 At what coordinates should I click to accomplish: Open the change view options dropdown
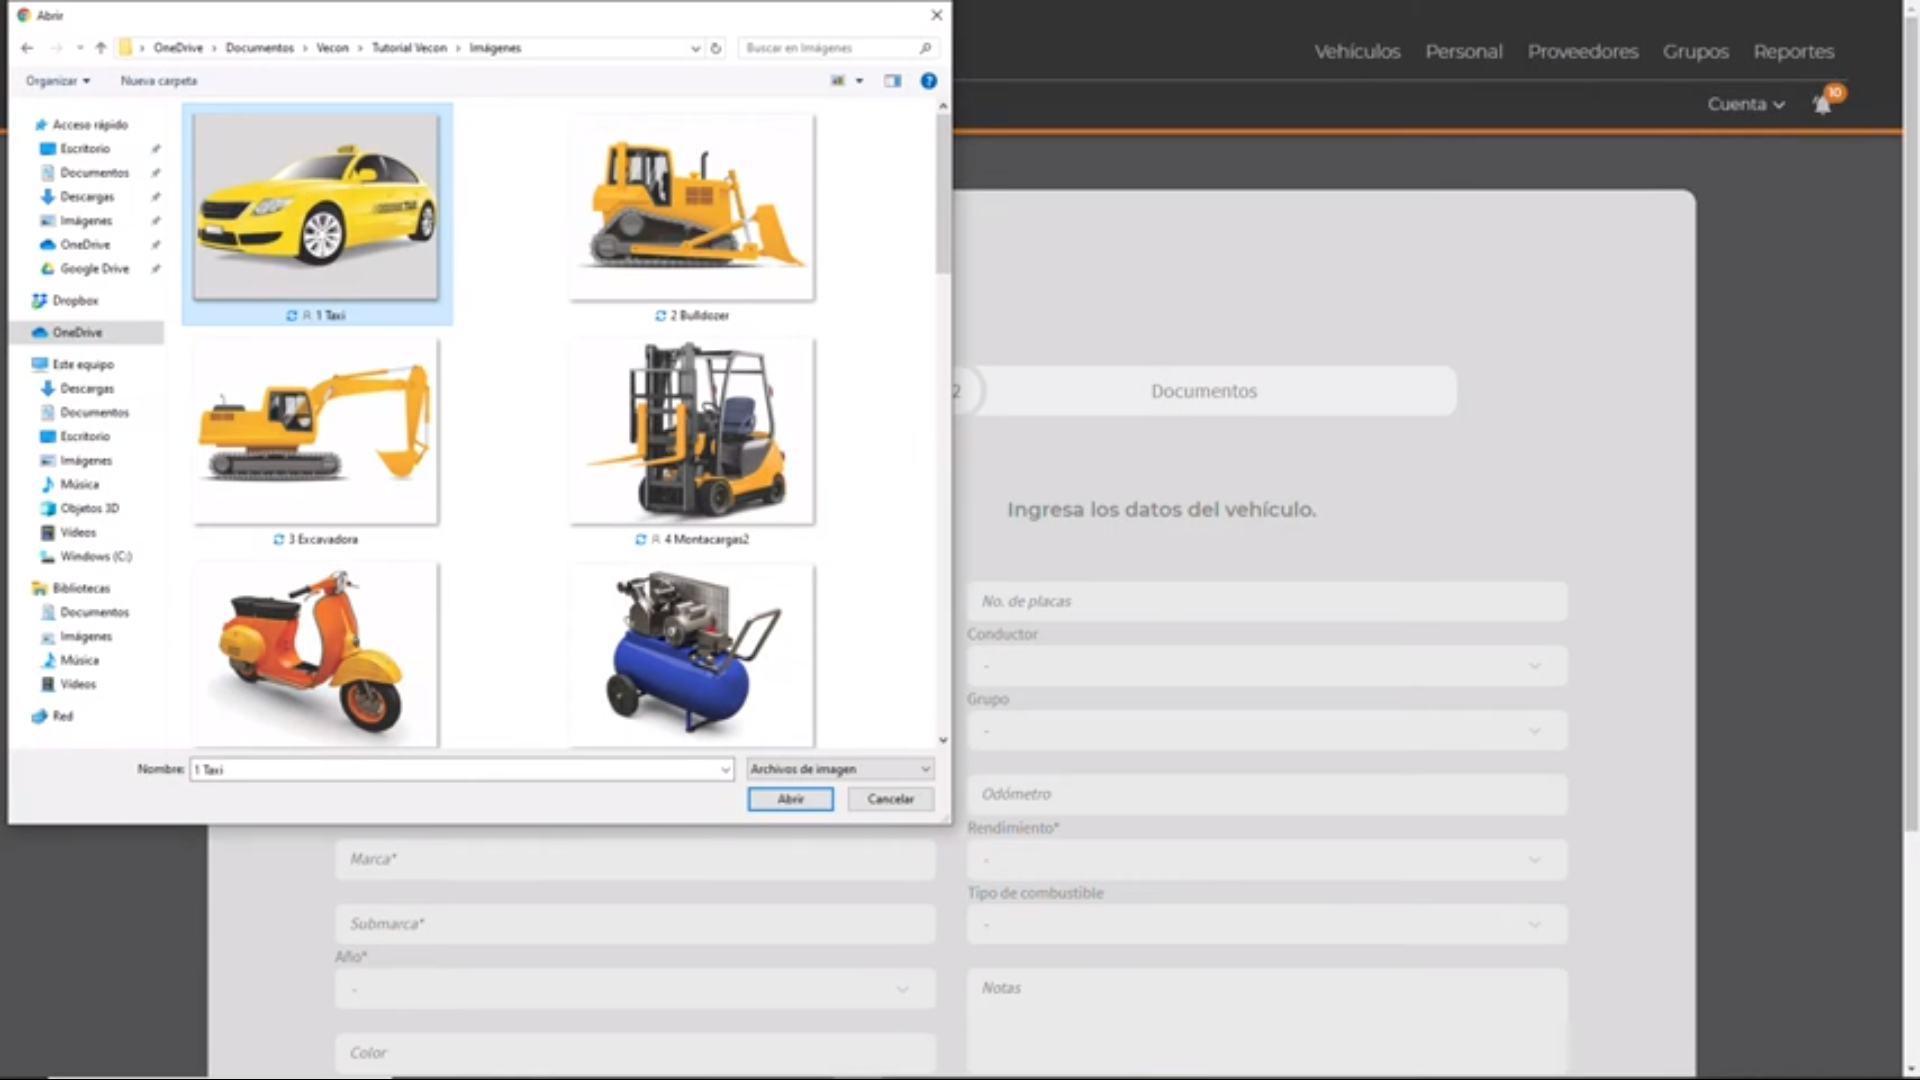tap(859, 81)
